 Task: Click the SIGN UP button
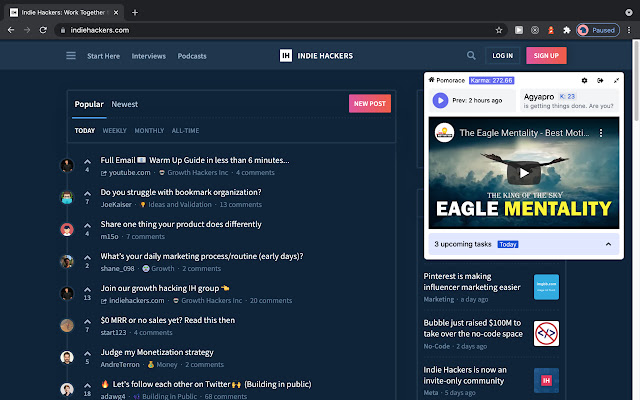coord(546,56)
